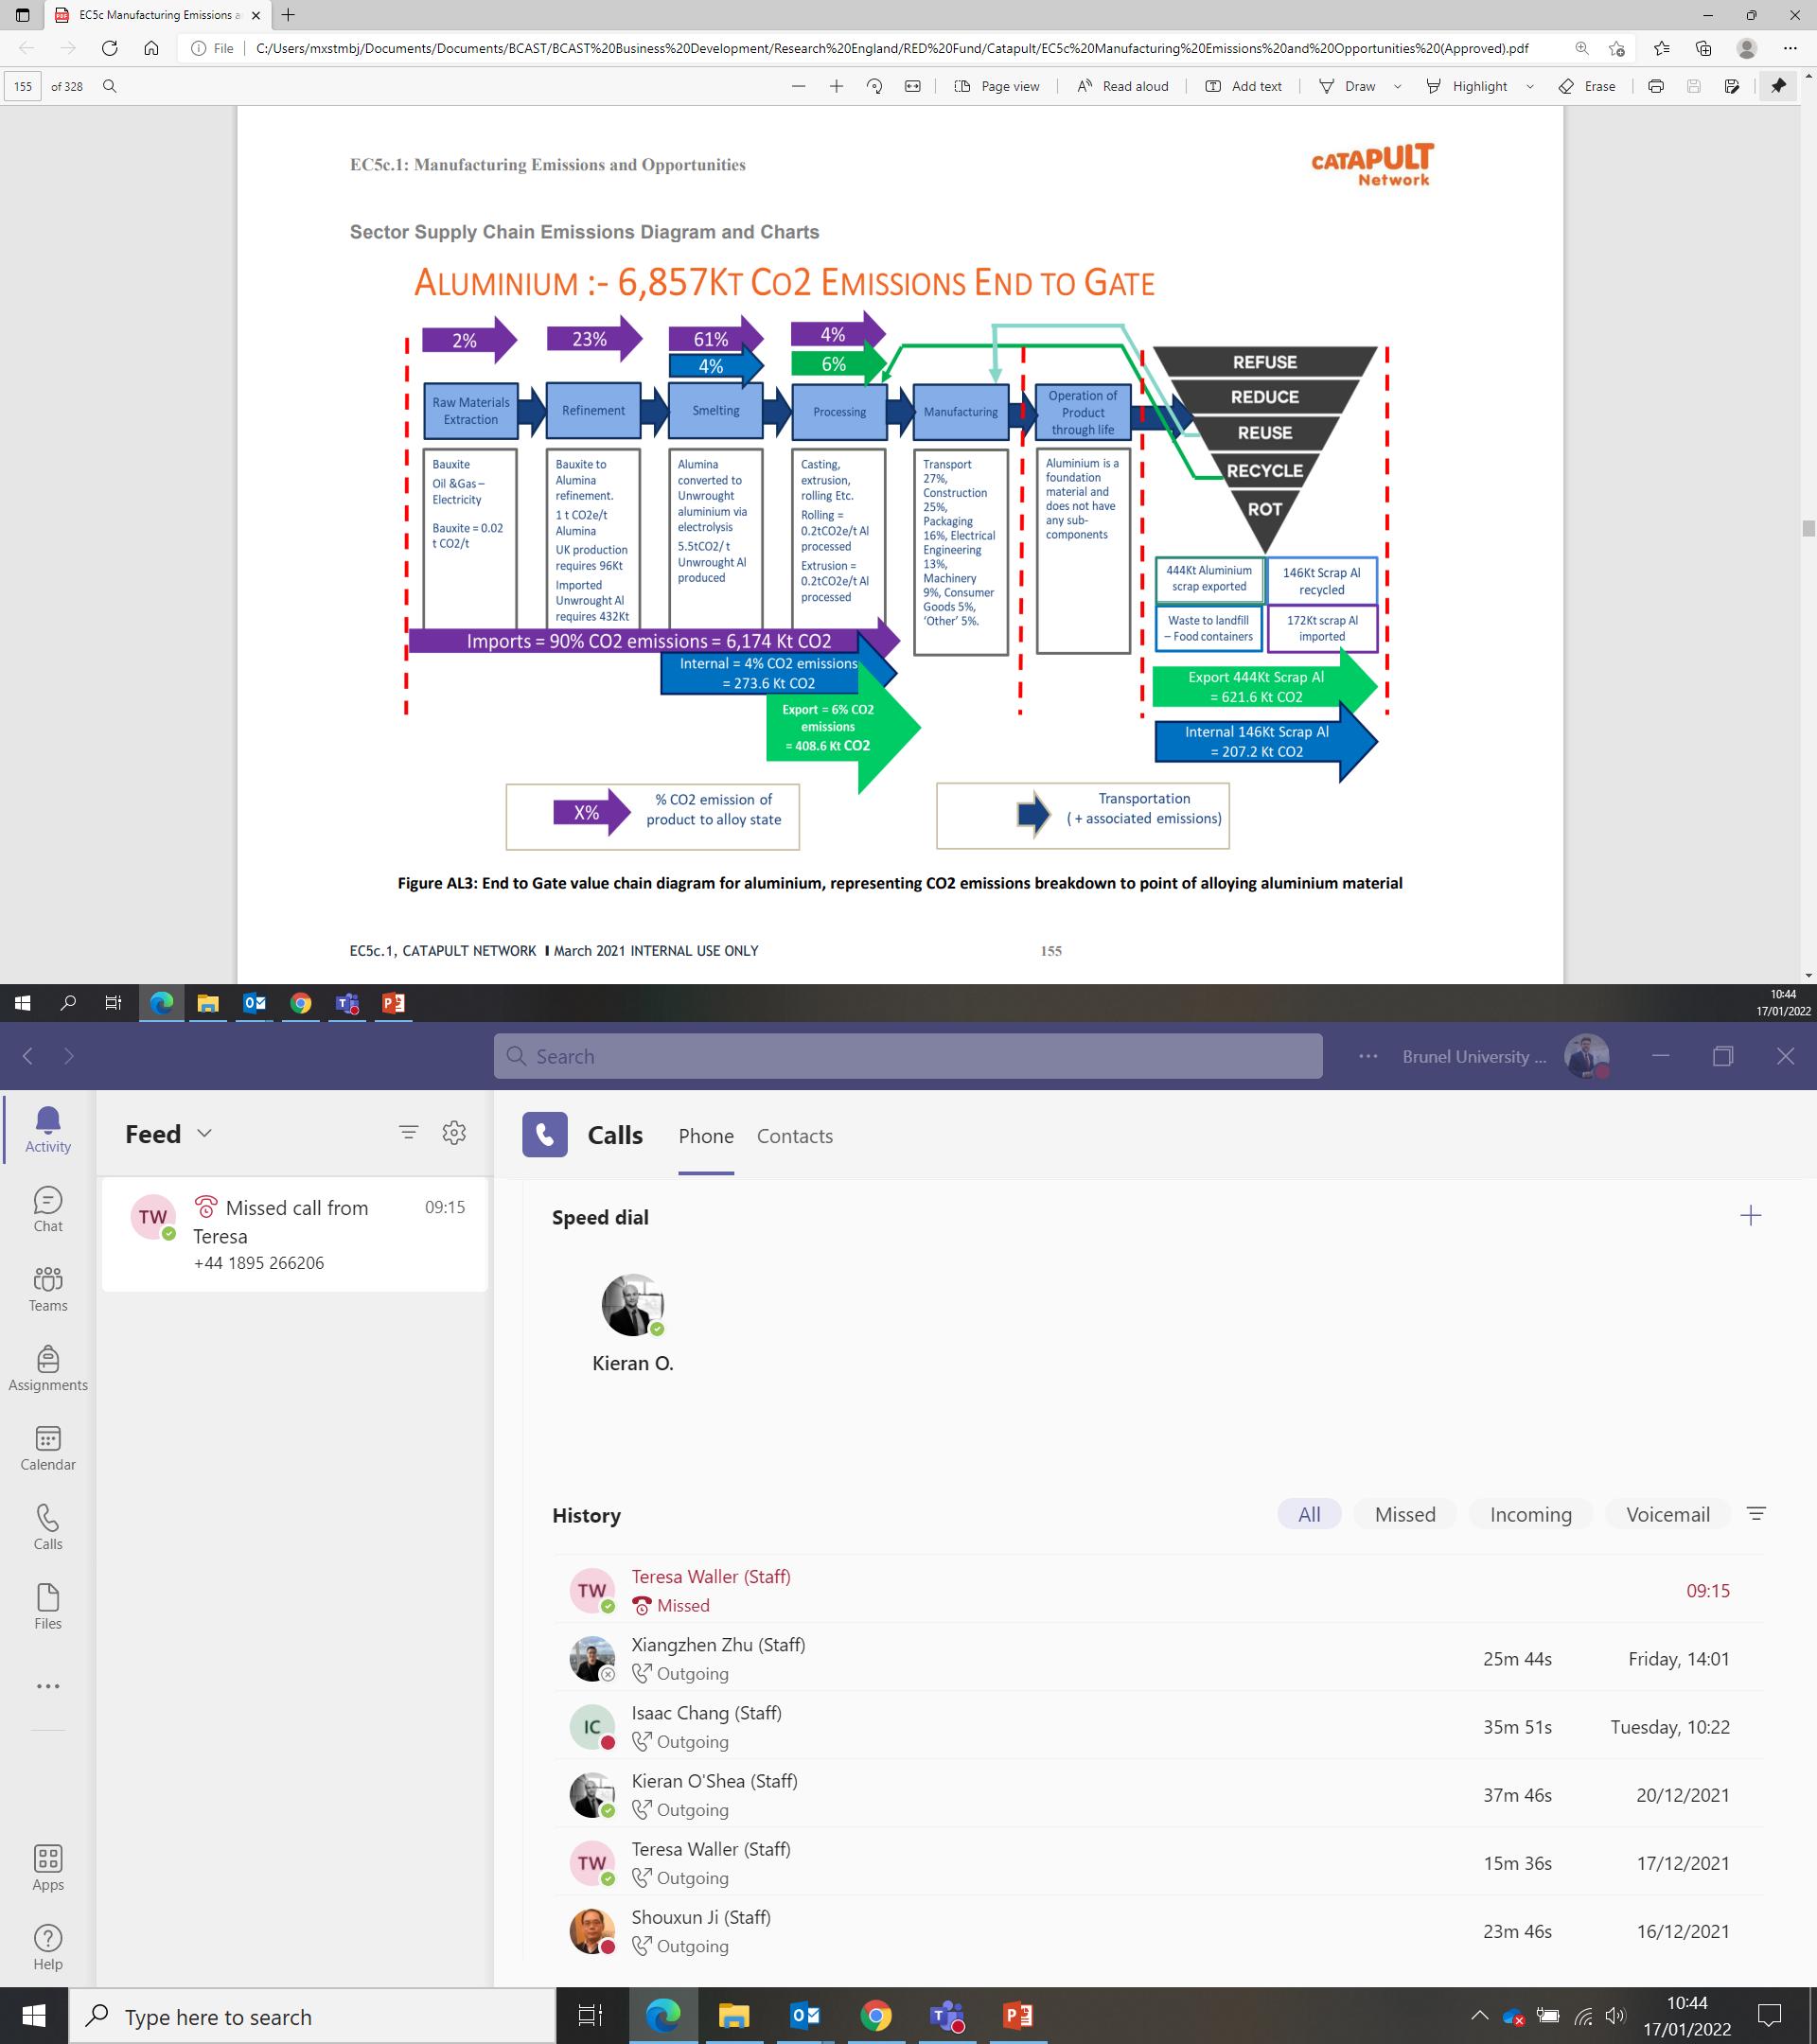
Task: Expand the Feed dropdown chevron
Action: coord(205,1133)
